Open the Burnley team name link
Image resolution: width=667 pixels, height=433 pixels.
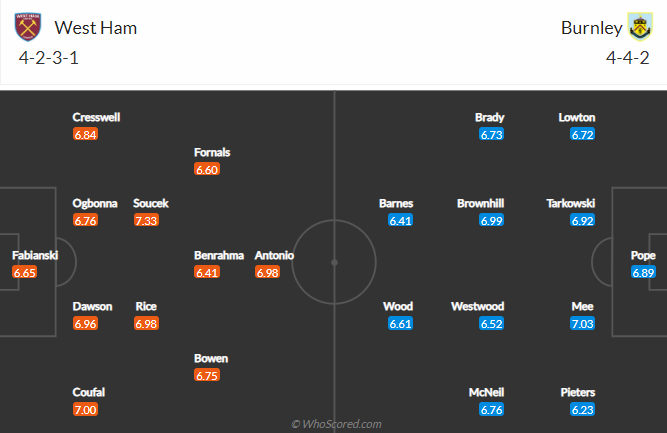coord(588,28)
